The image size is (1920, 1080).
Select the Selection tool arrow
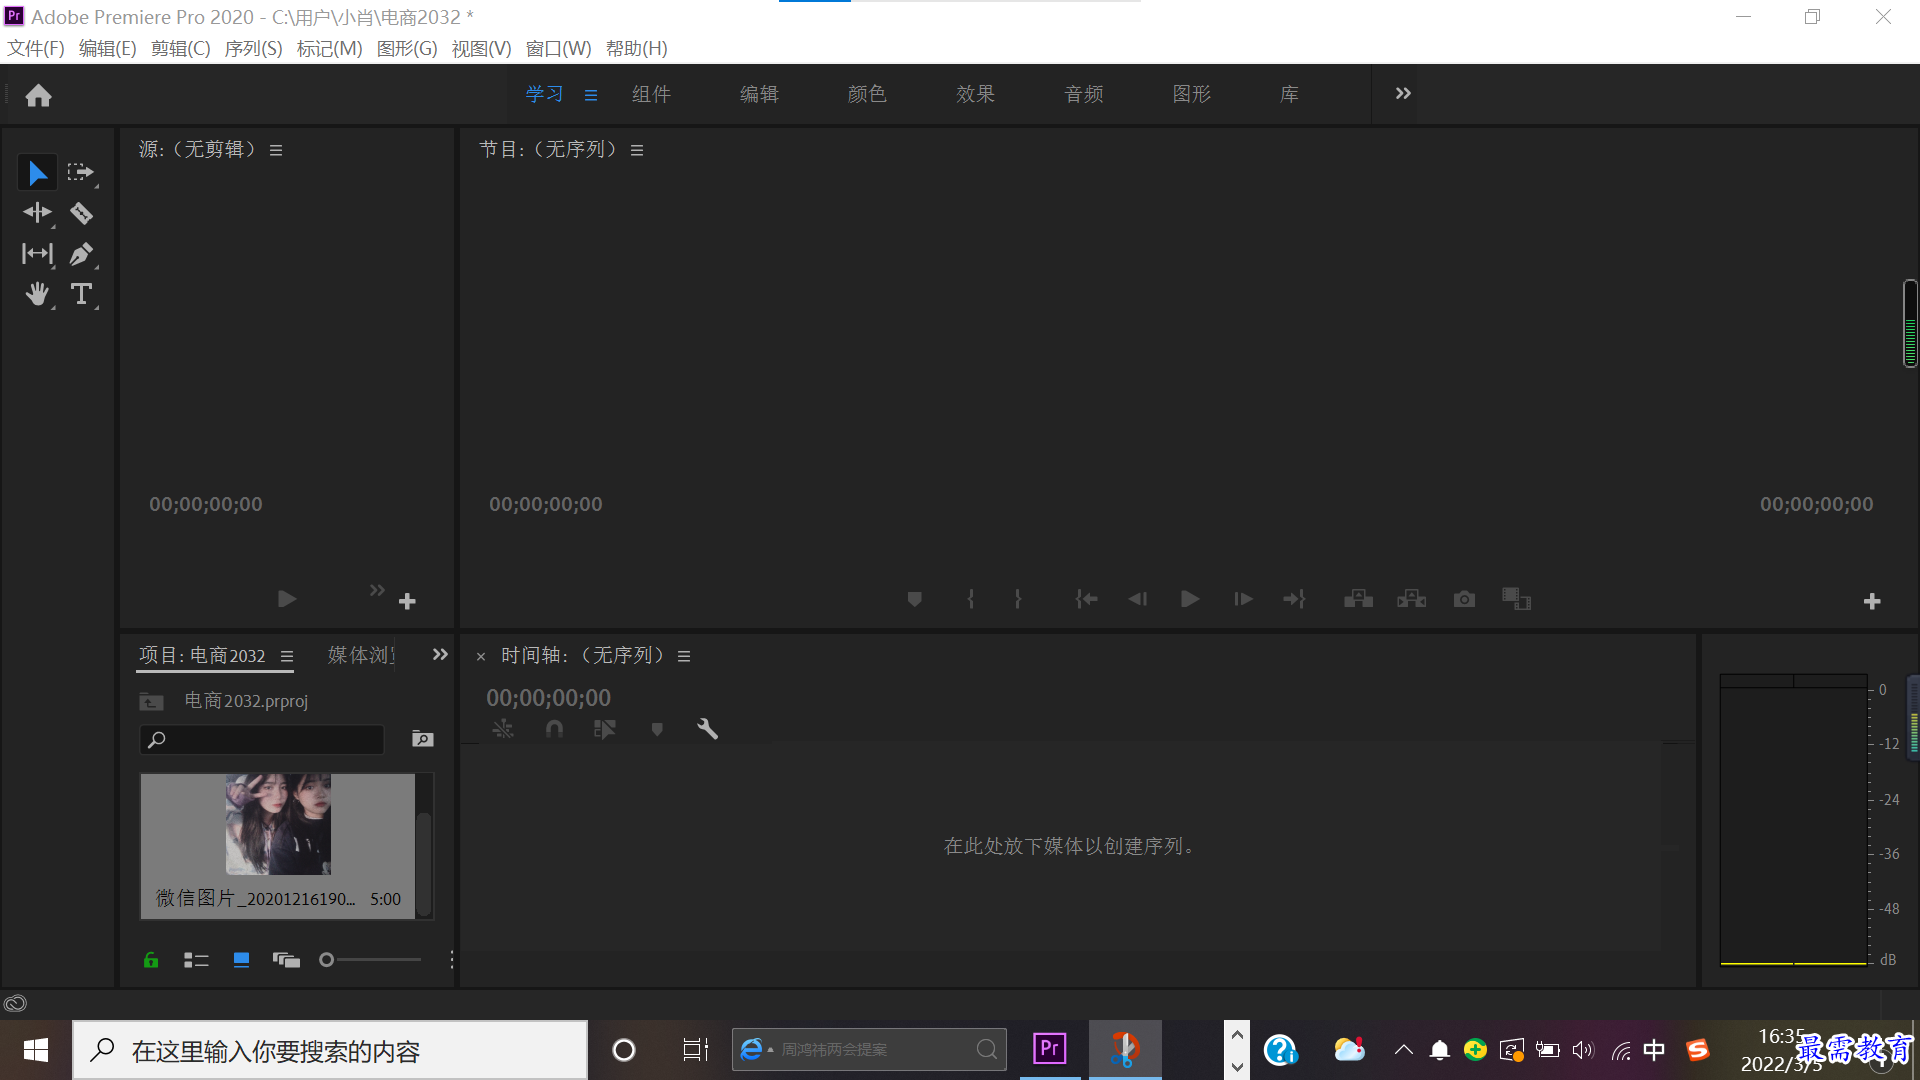[37, 173]
